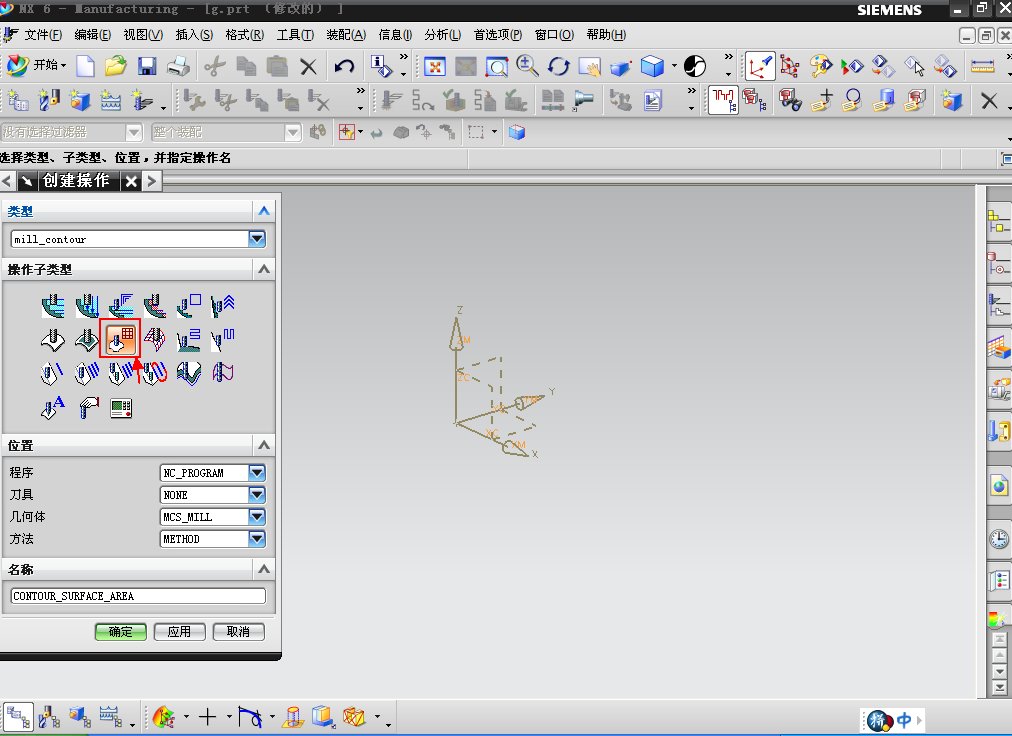Viewport: 1012px width, 736px height.
Task: Click the Create Method toolbar icon
Action: pos(110,101)
